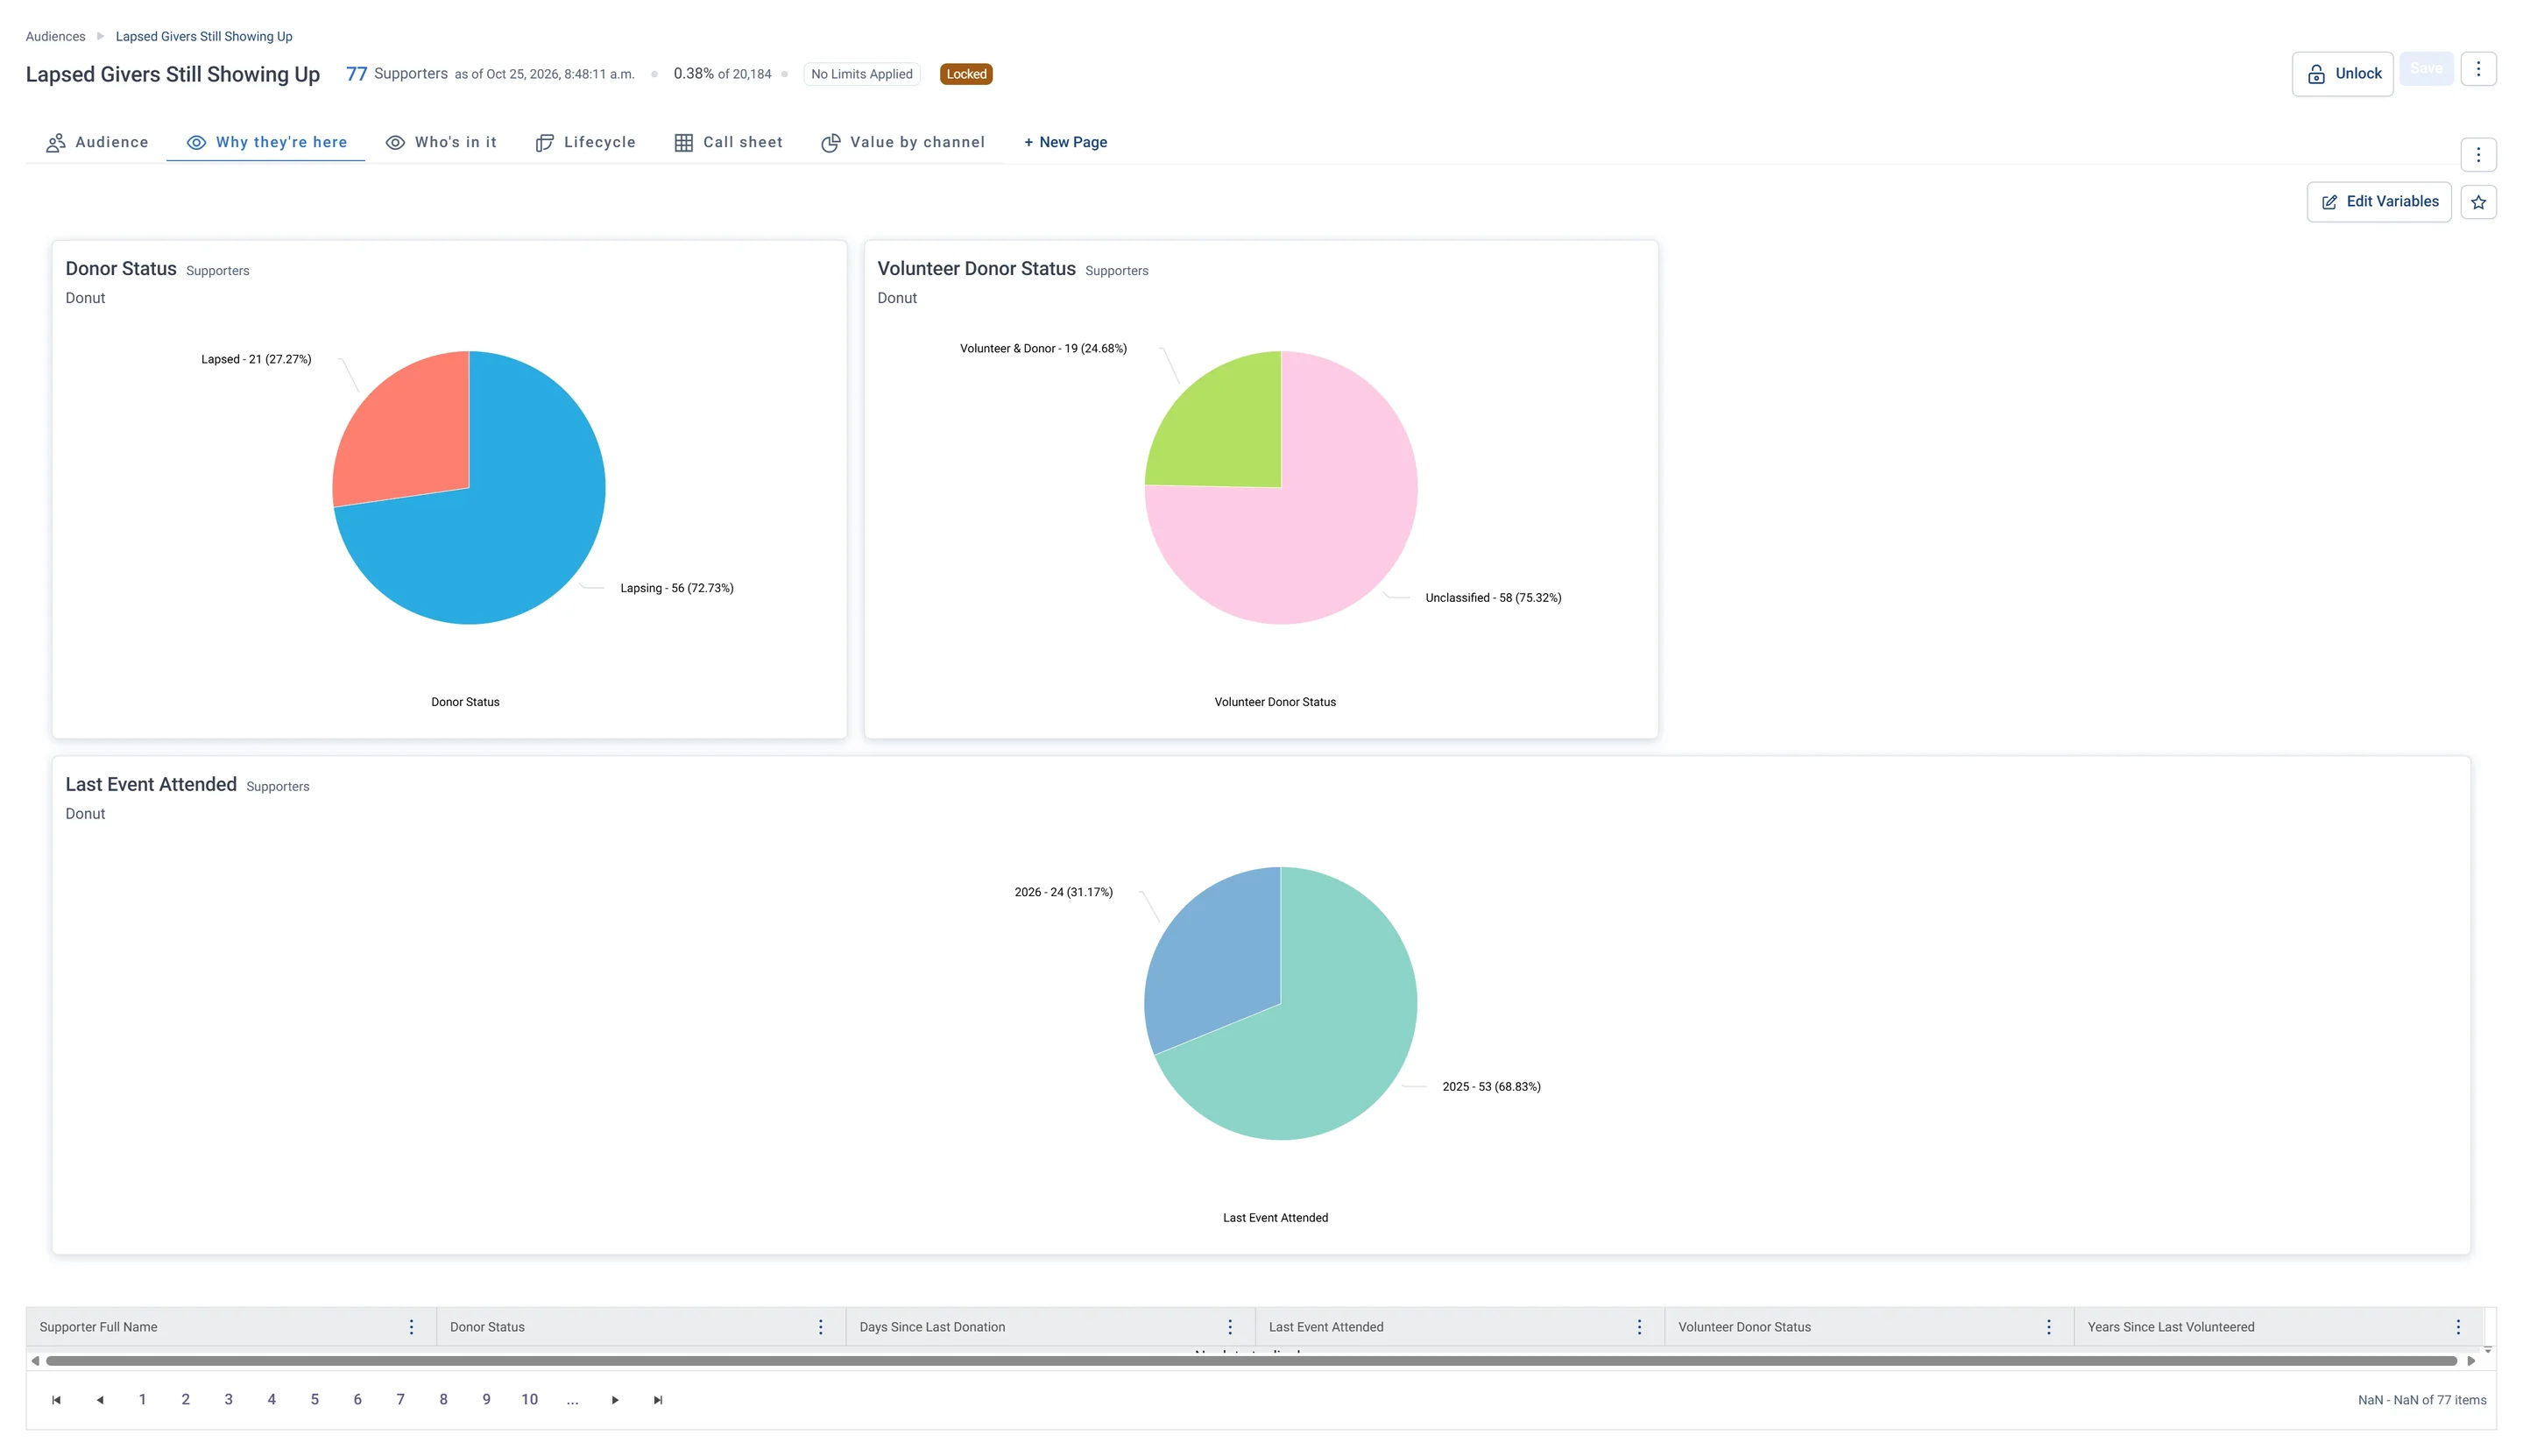Go to previous page of table
This screenshot has width=2523, height=1456.
tap(100, 1399)
